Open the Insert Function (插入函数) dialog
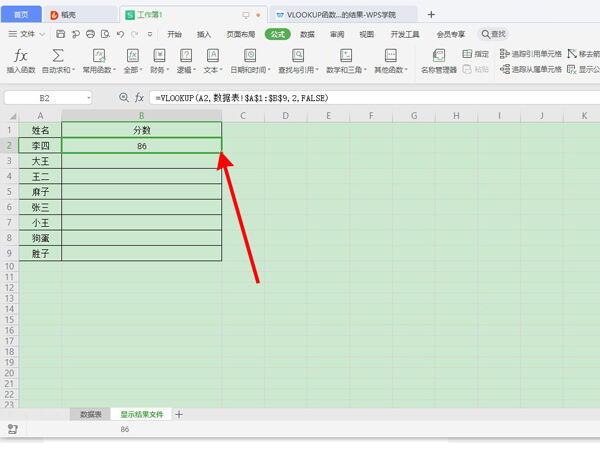 click(x=21, y=60)
